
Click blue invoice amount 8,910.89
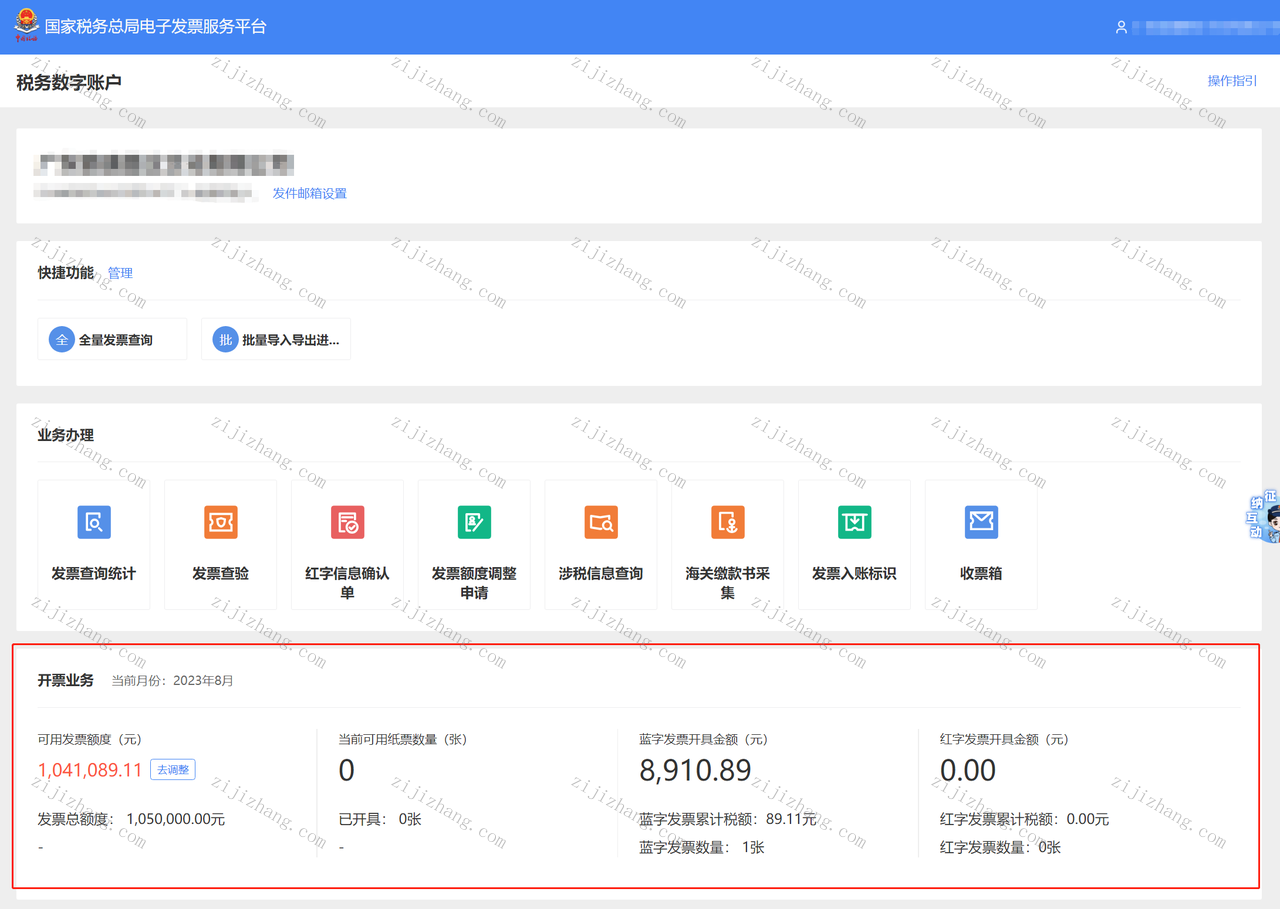[x=695, y=770]
